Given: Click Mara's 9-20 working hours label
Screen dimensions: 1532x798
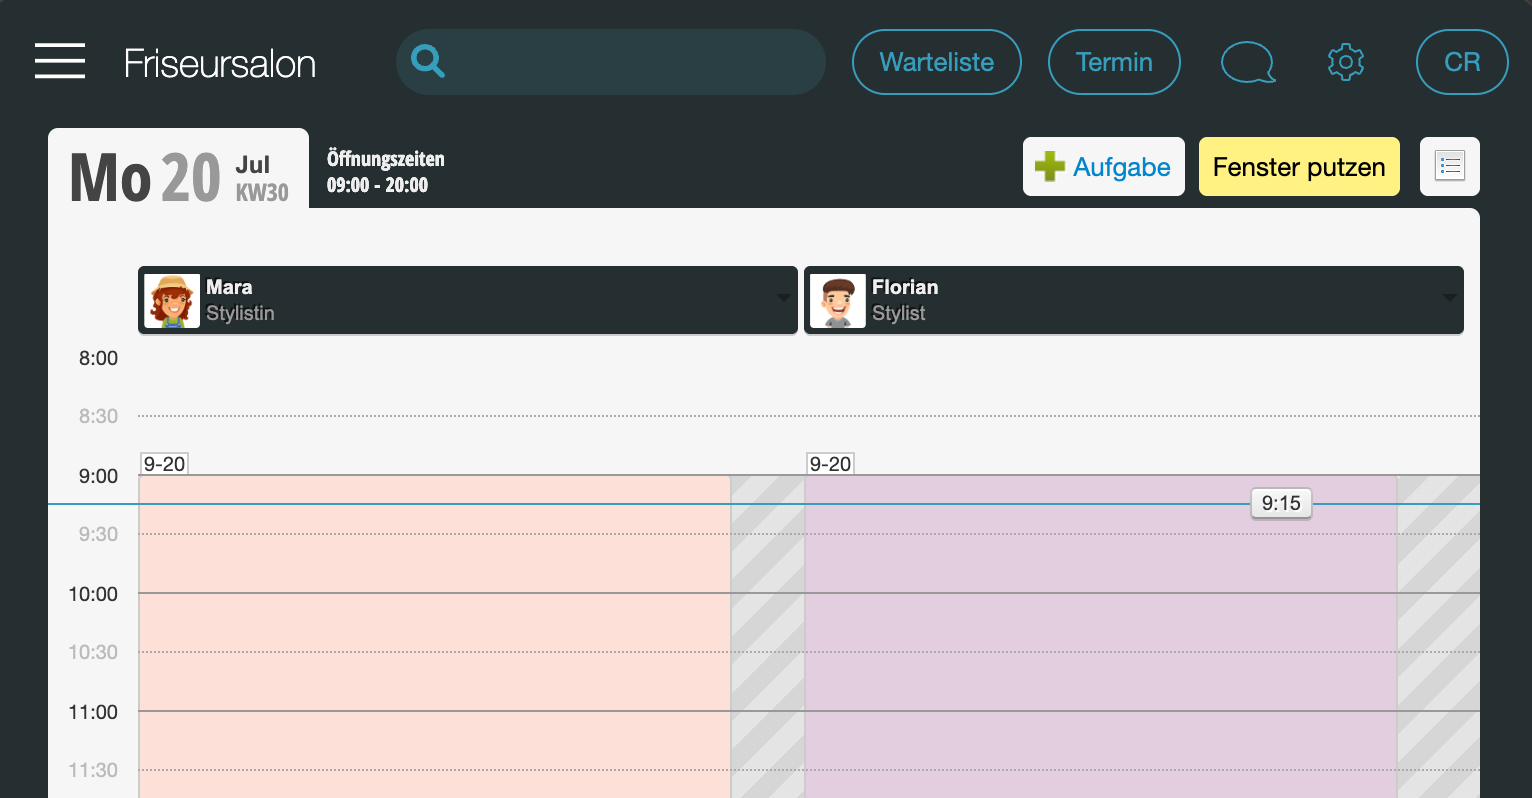Looking at the screenshot, I should click(x=164, y=464).
